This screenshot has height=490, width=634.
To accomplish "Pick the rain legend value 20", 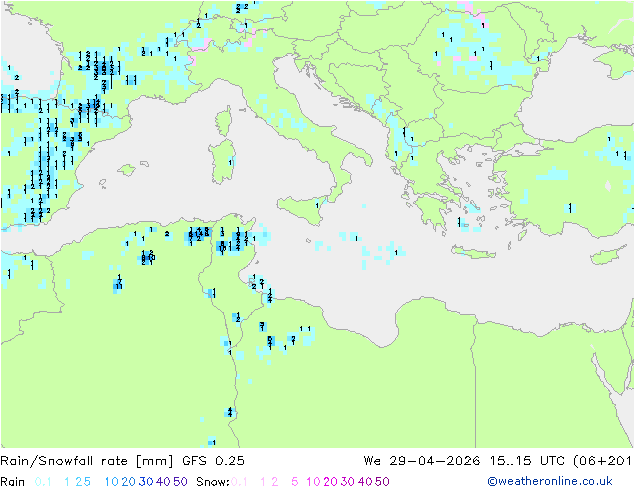I will [128, 482].
